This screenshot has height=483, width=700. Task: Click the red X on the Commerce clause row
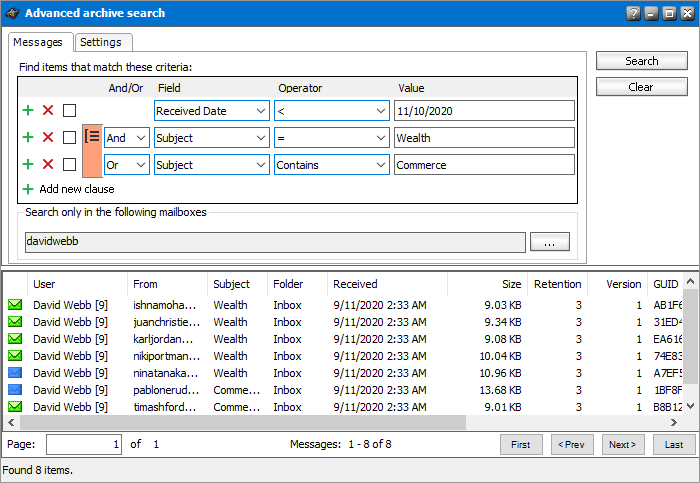coord(48,165)
